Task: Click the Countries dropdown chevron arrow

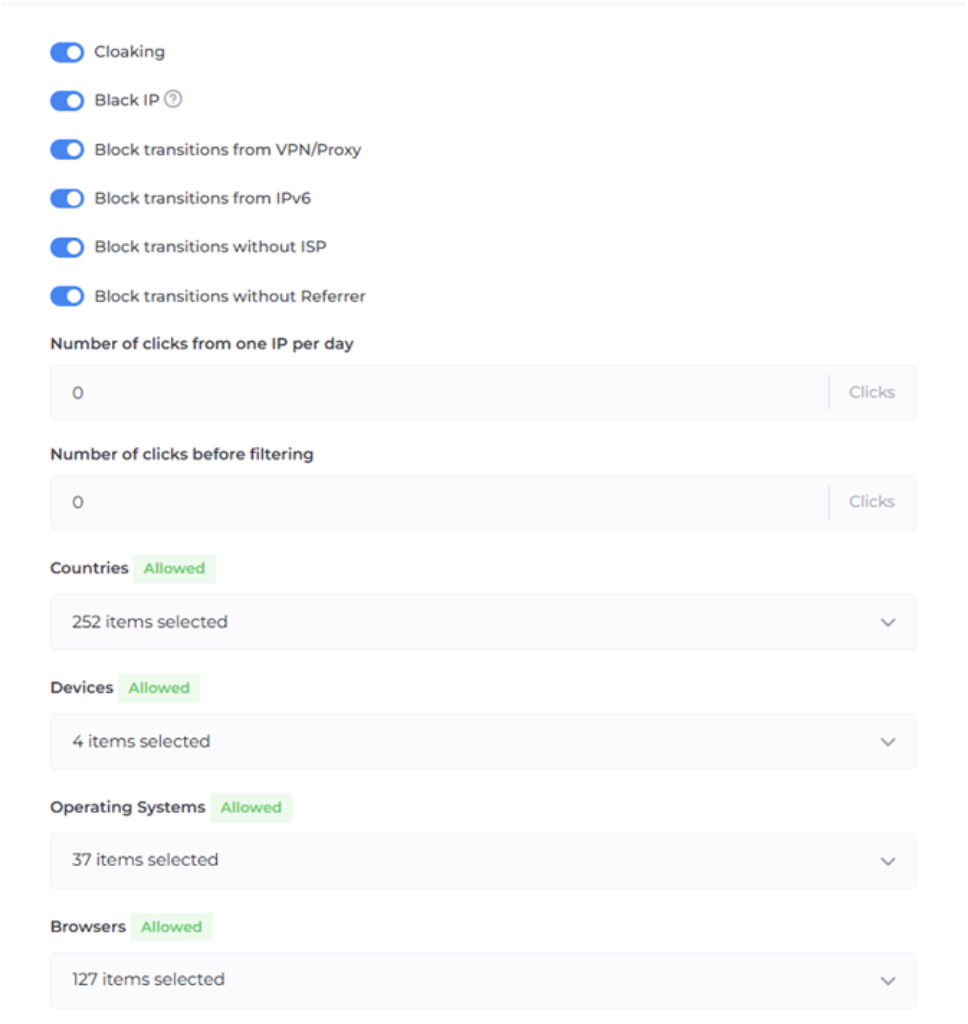Action: [x=887, y=623]
